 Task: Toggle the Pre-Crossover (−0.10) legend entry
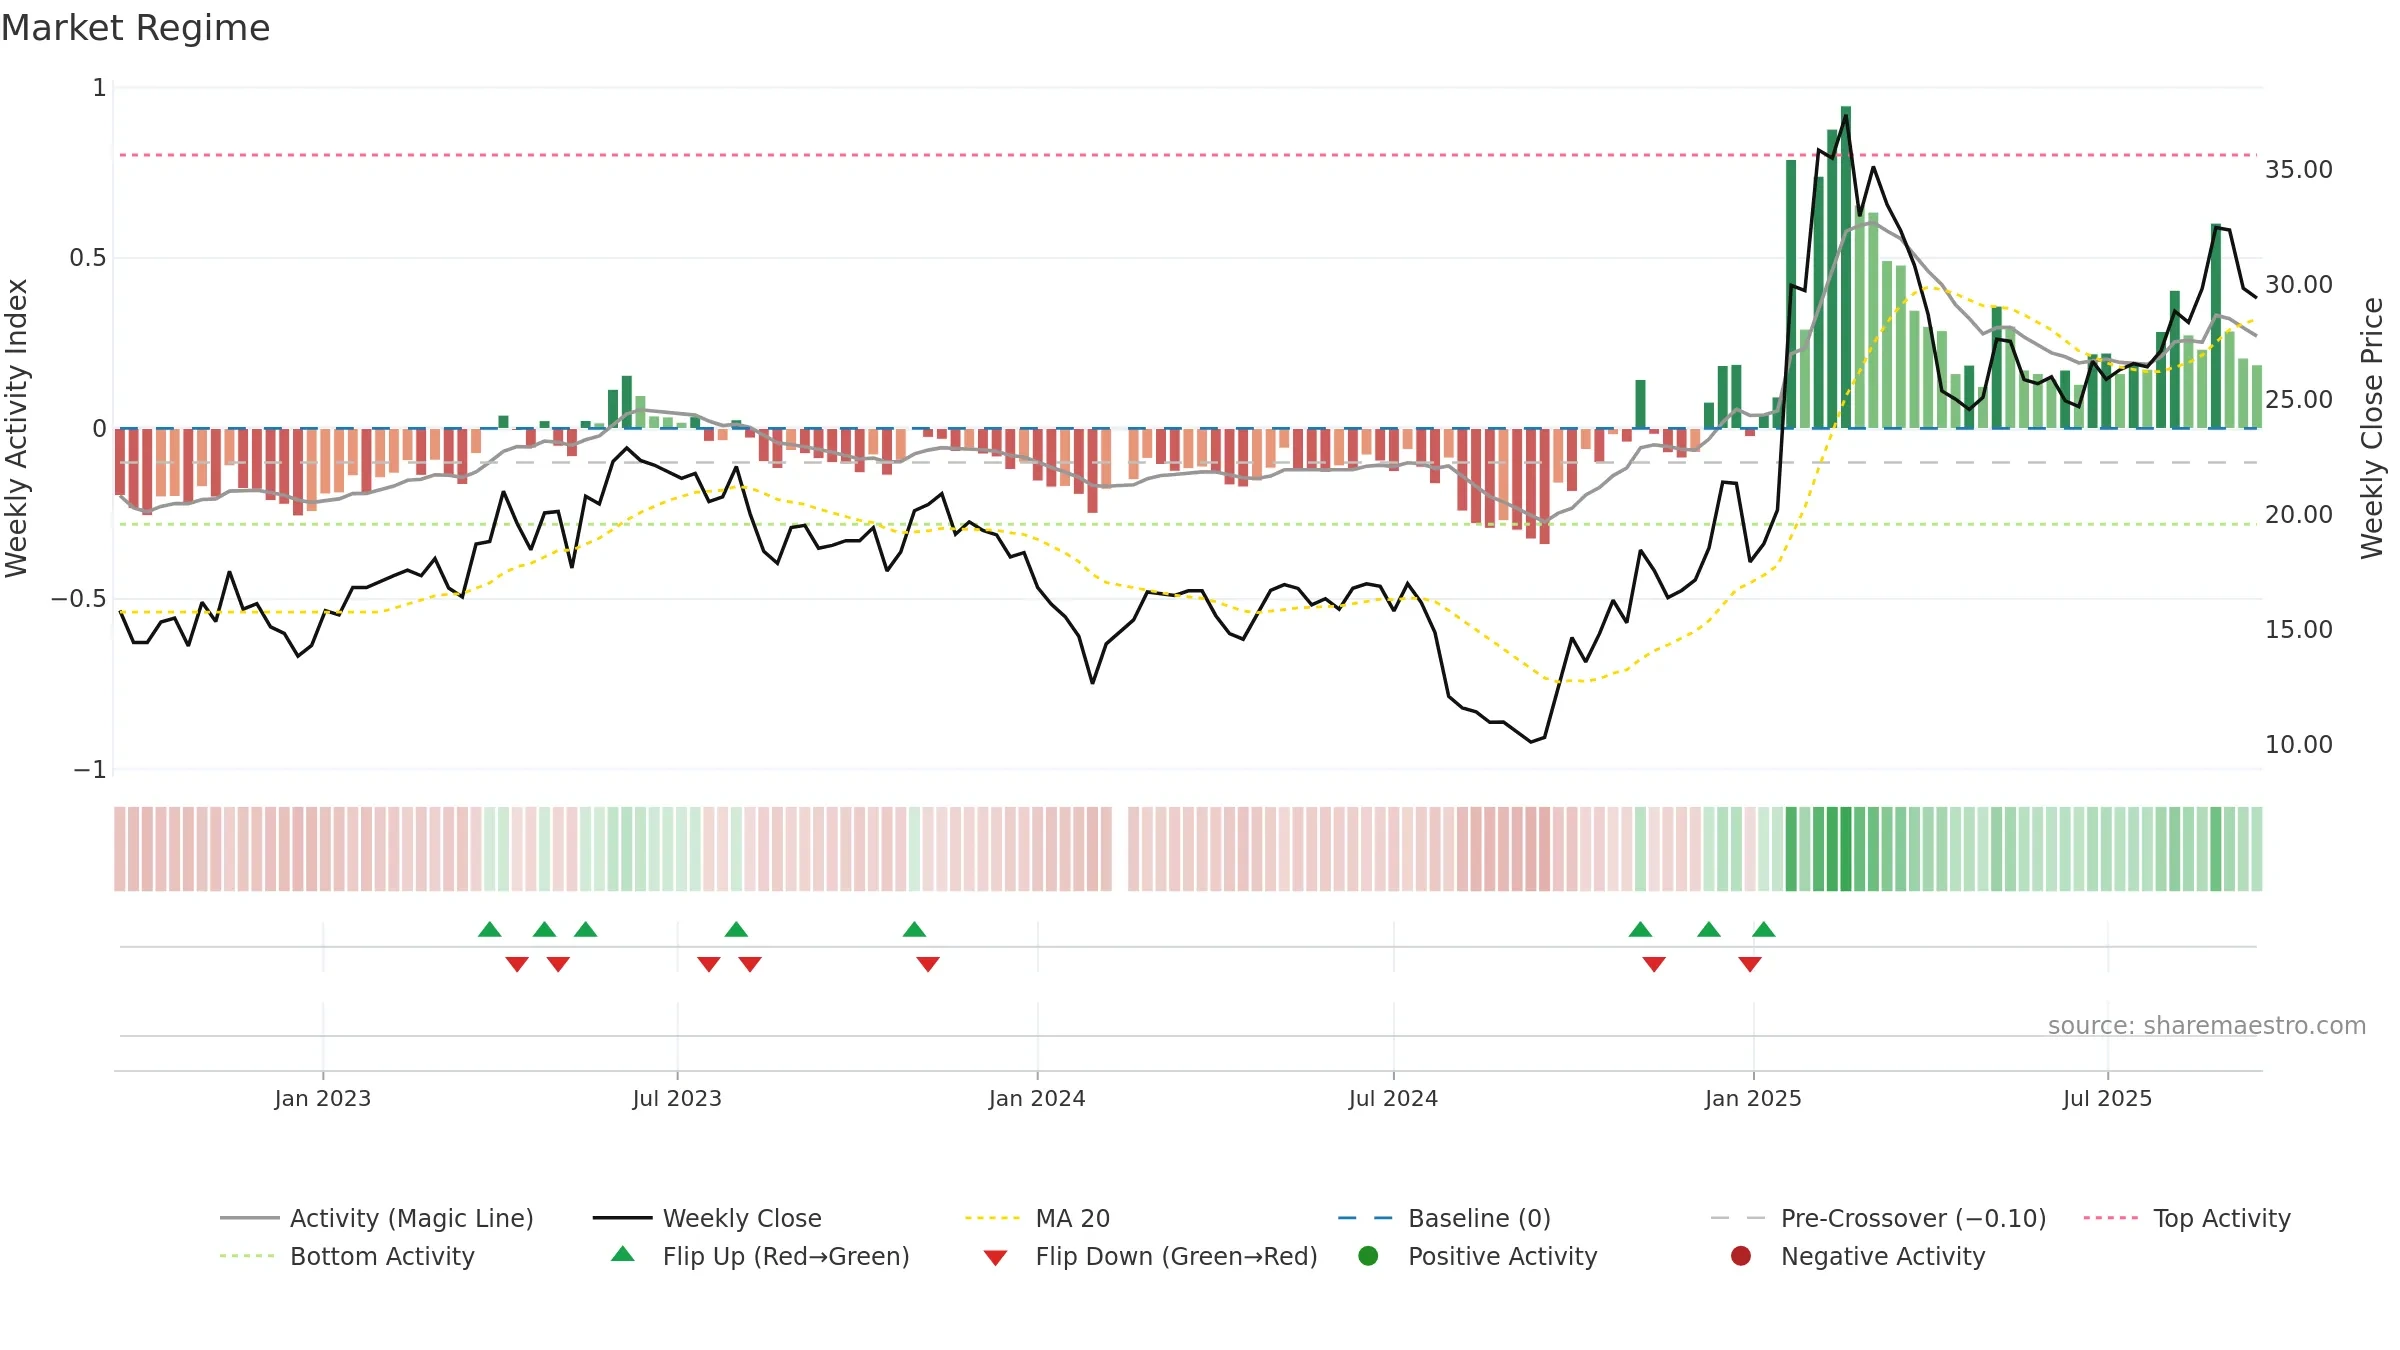[1878, 1218]
